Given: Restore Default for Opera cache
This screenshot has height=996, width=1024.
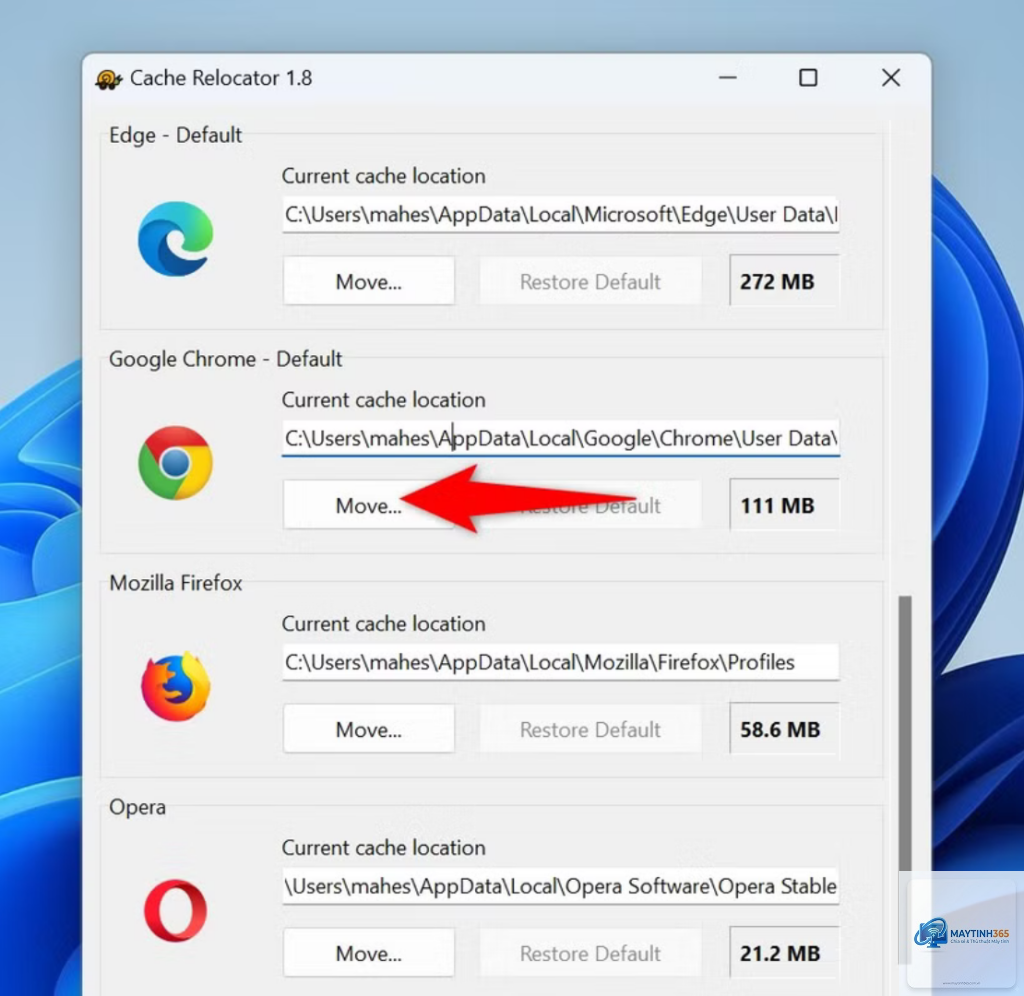Looking at the screenshot, I should [590, 953].
